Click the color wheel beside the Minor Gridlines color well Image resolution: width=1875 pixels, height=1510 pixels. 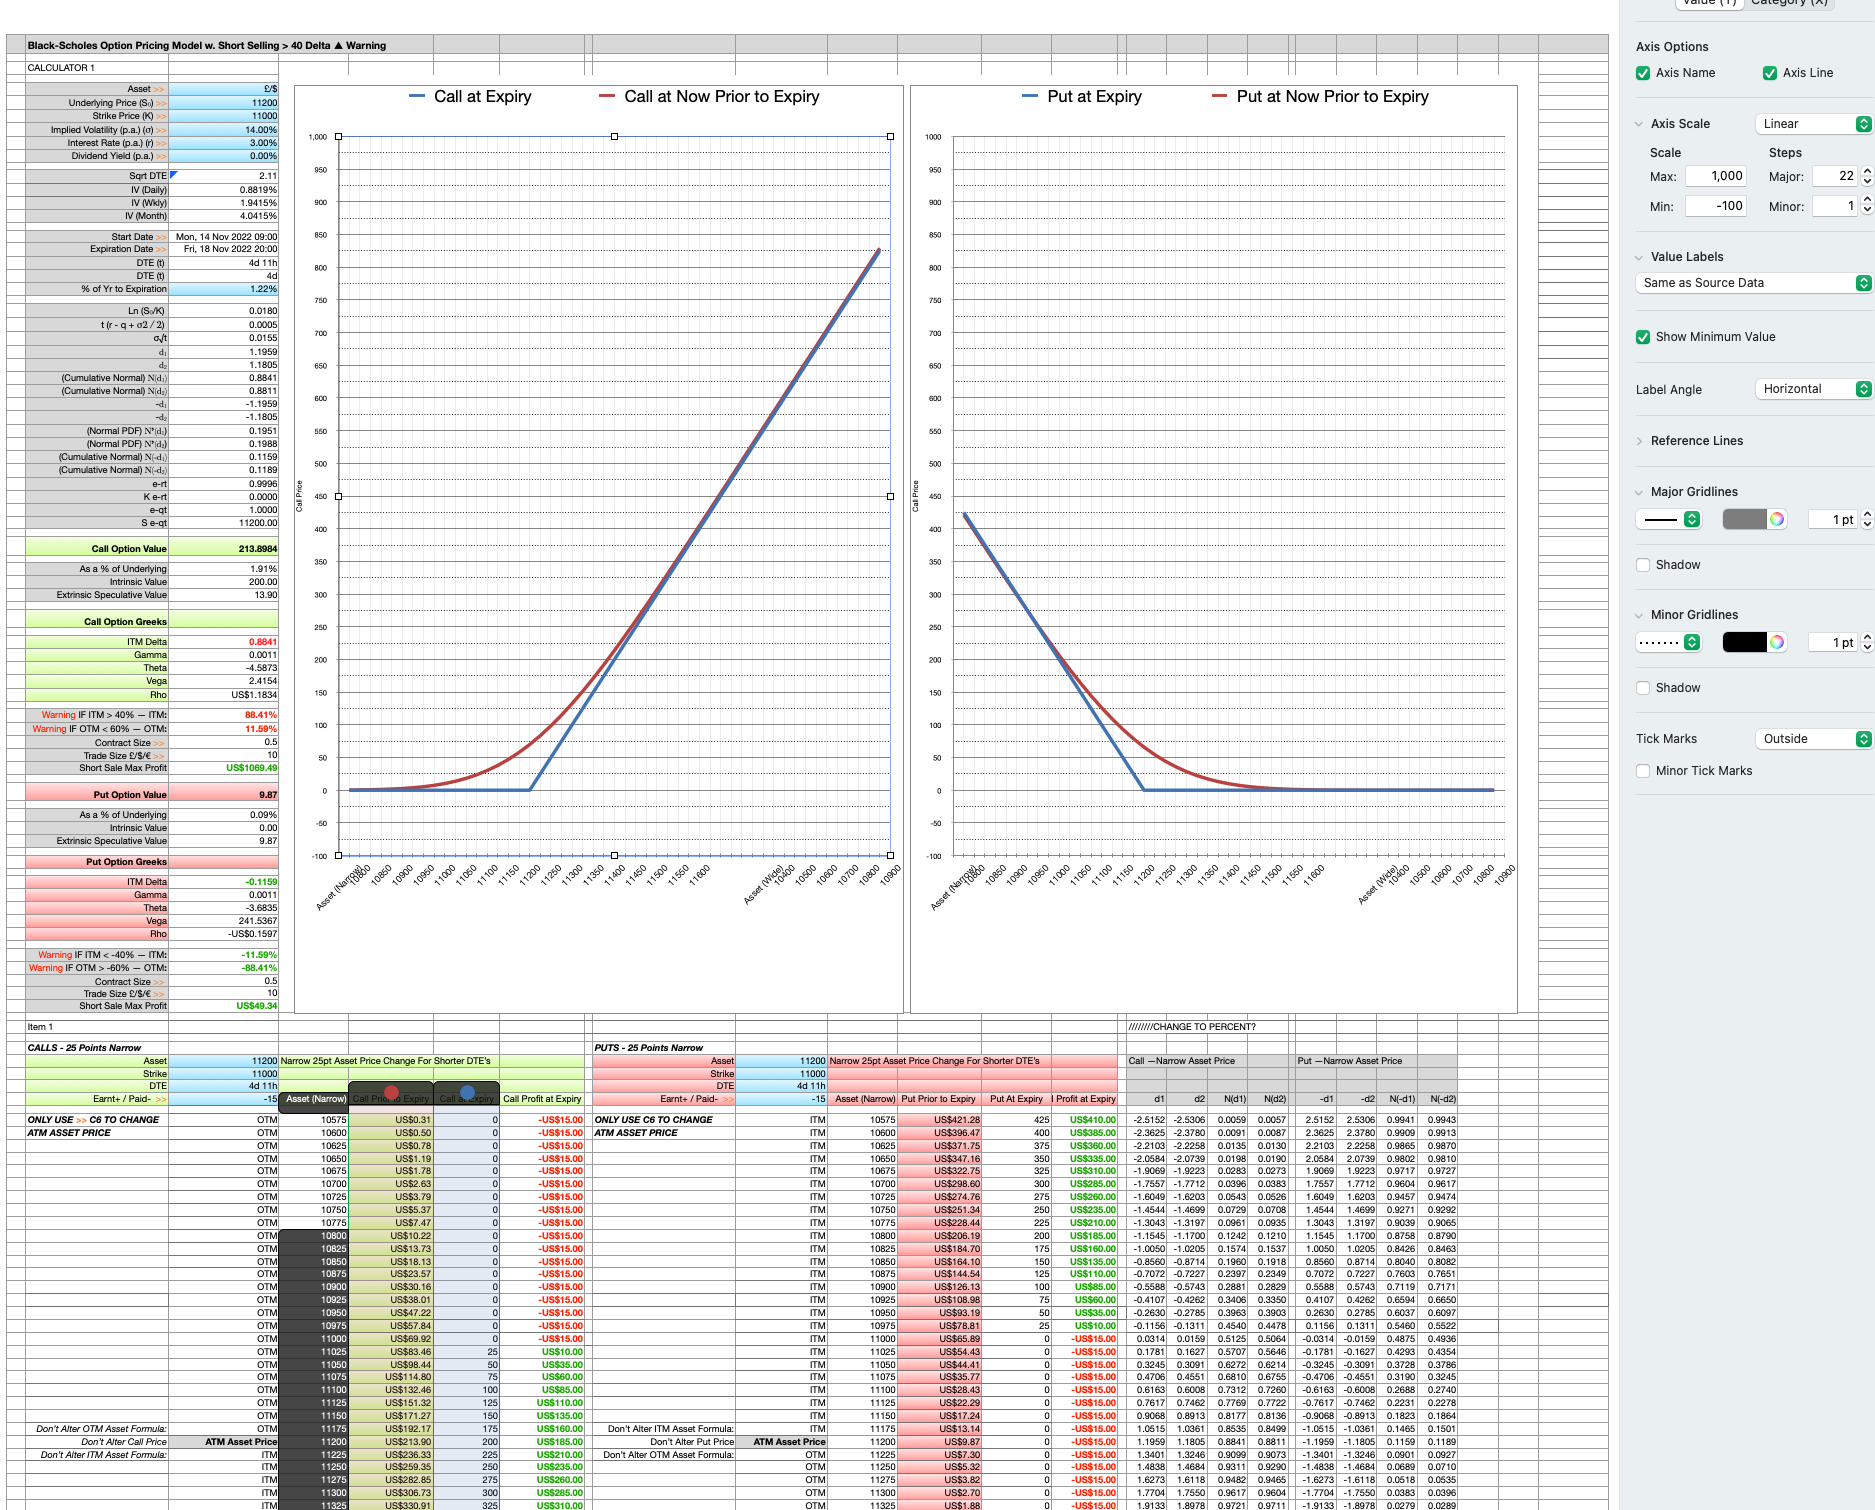click(1777, 642)
